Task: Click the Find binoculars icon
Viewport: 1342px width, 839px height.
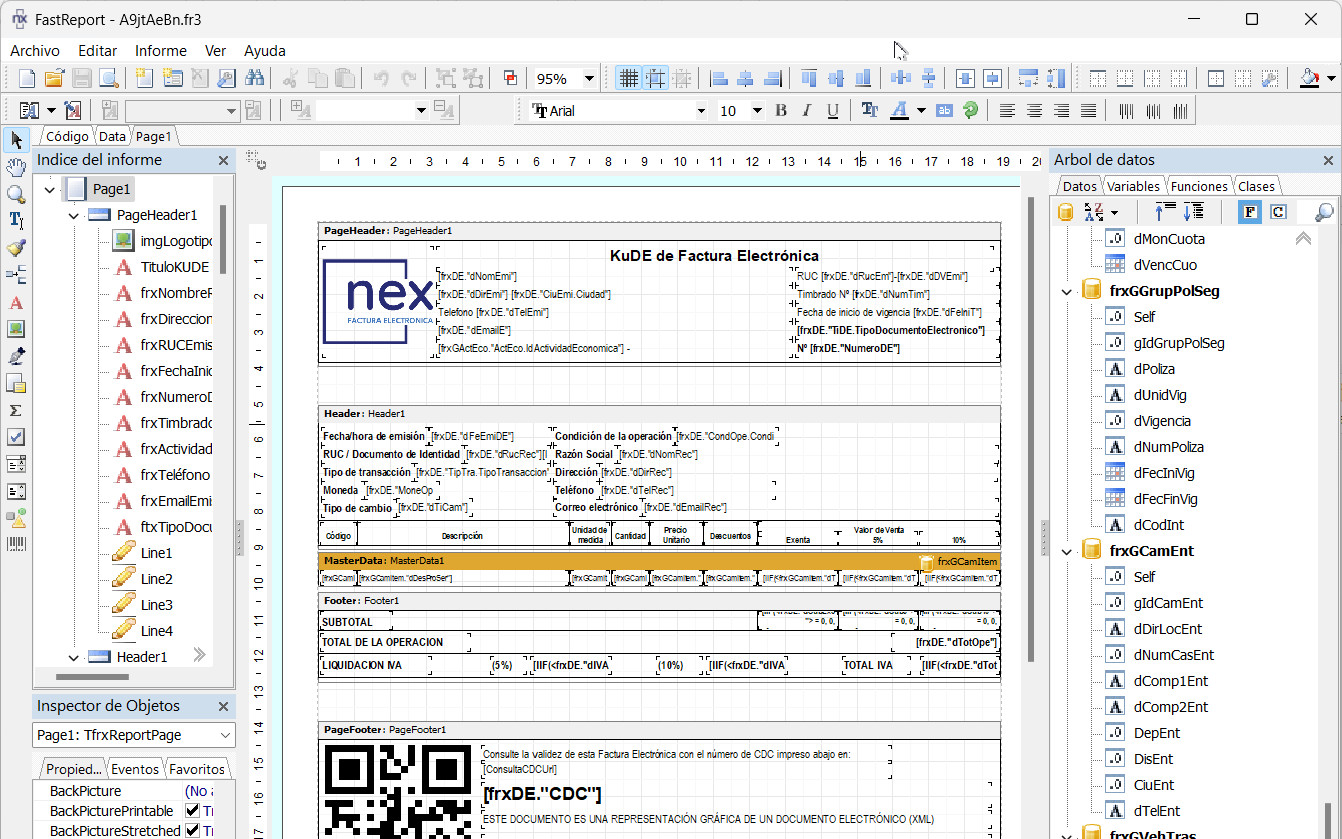Action: point(254,78)
